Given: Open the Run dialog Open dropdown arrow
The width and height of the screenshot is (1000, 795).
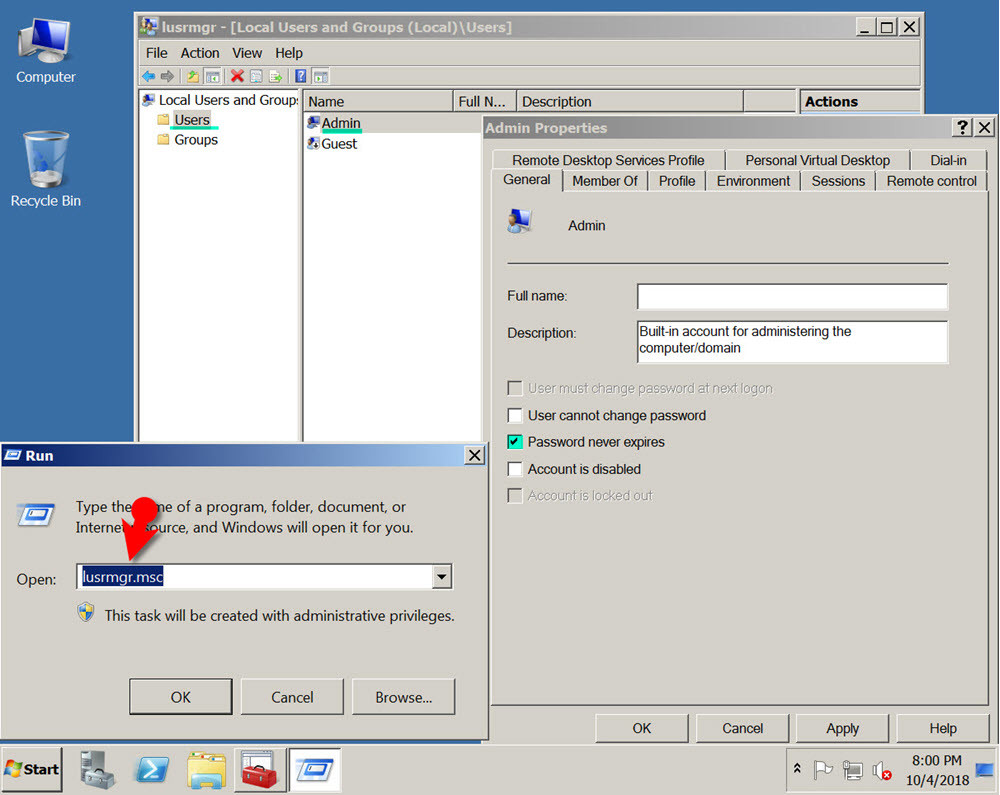Looking at the screenshot, I should pos(441,577).
